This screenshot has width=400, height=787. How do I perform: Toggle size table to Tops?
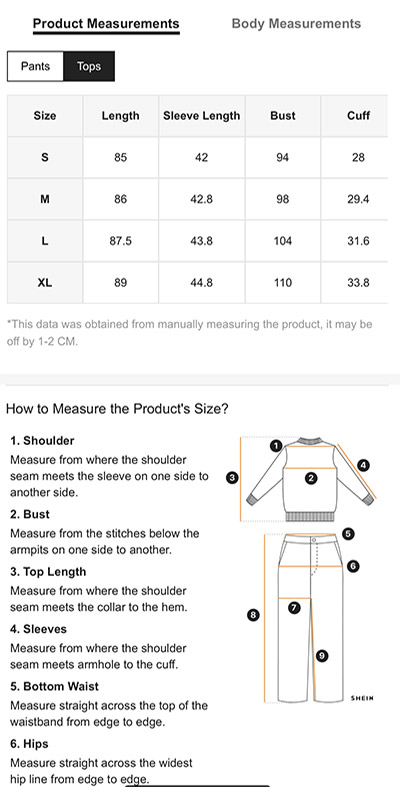89,66
